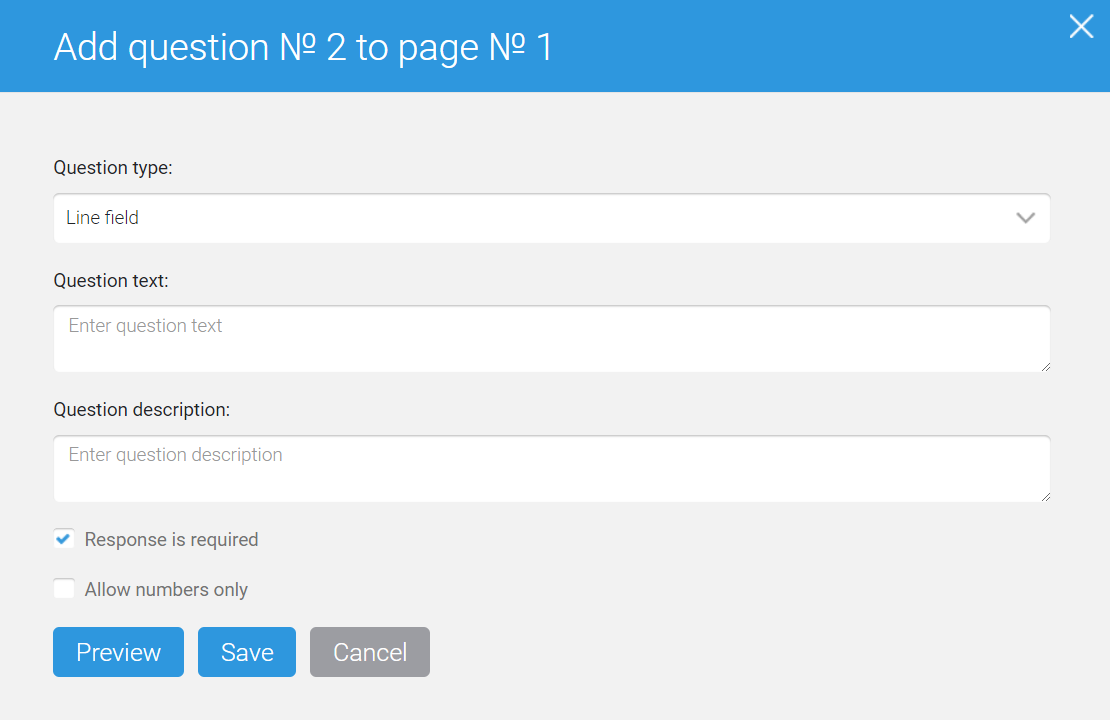Focus the Question description field
Screen dimensions: 1110x720
click(x=551, y=469)
